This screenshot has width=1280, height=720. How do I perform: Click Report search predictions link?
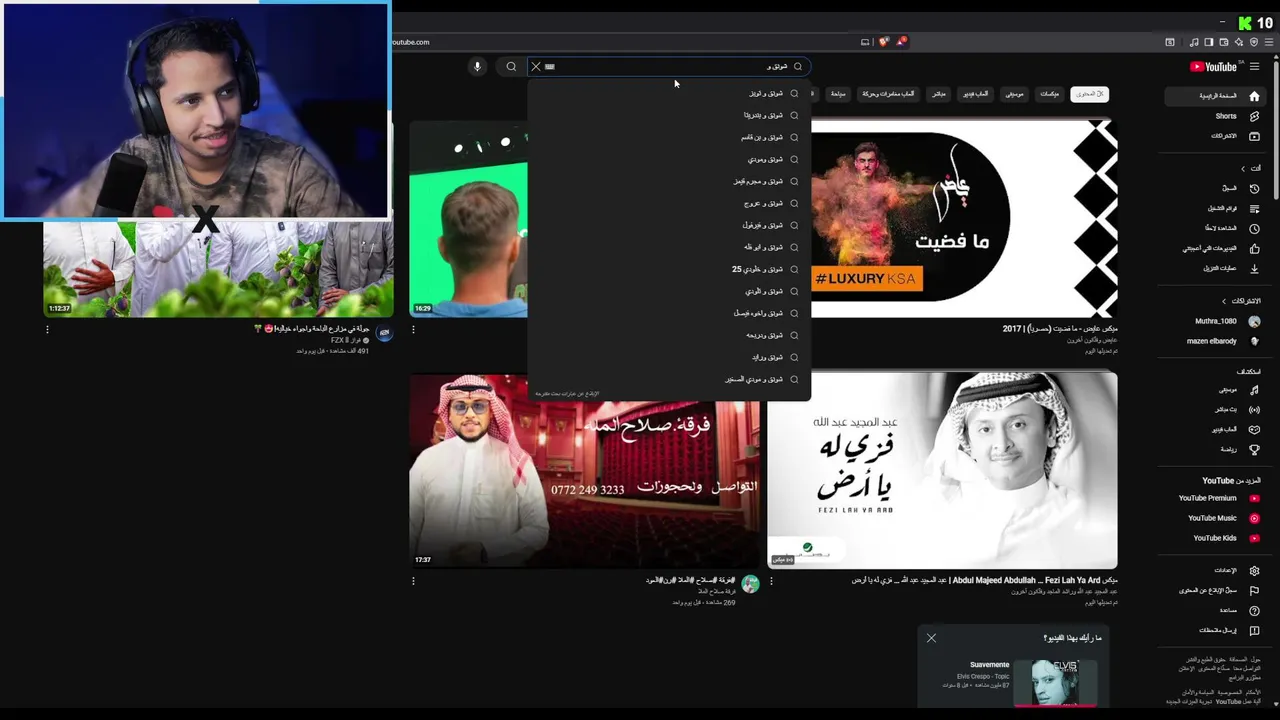coord(568,394)
